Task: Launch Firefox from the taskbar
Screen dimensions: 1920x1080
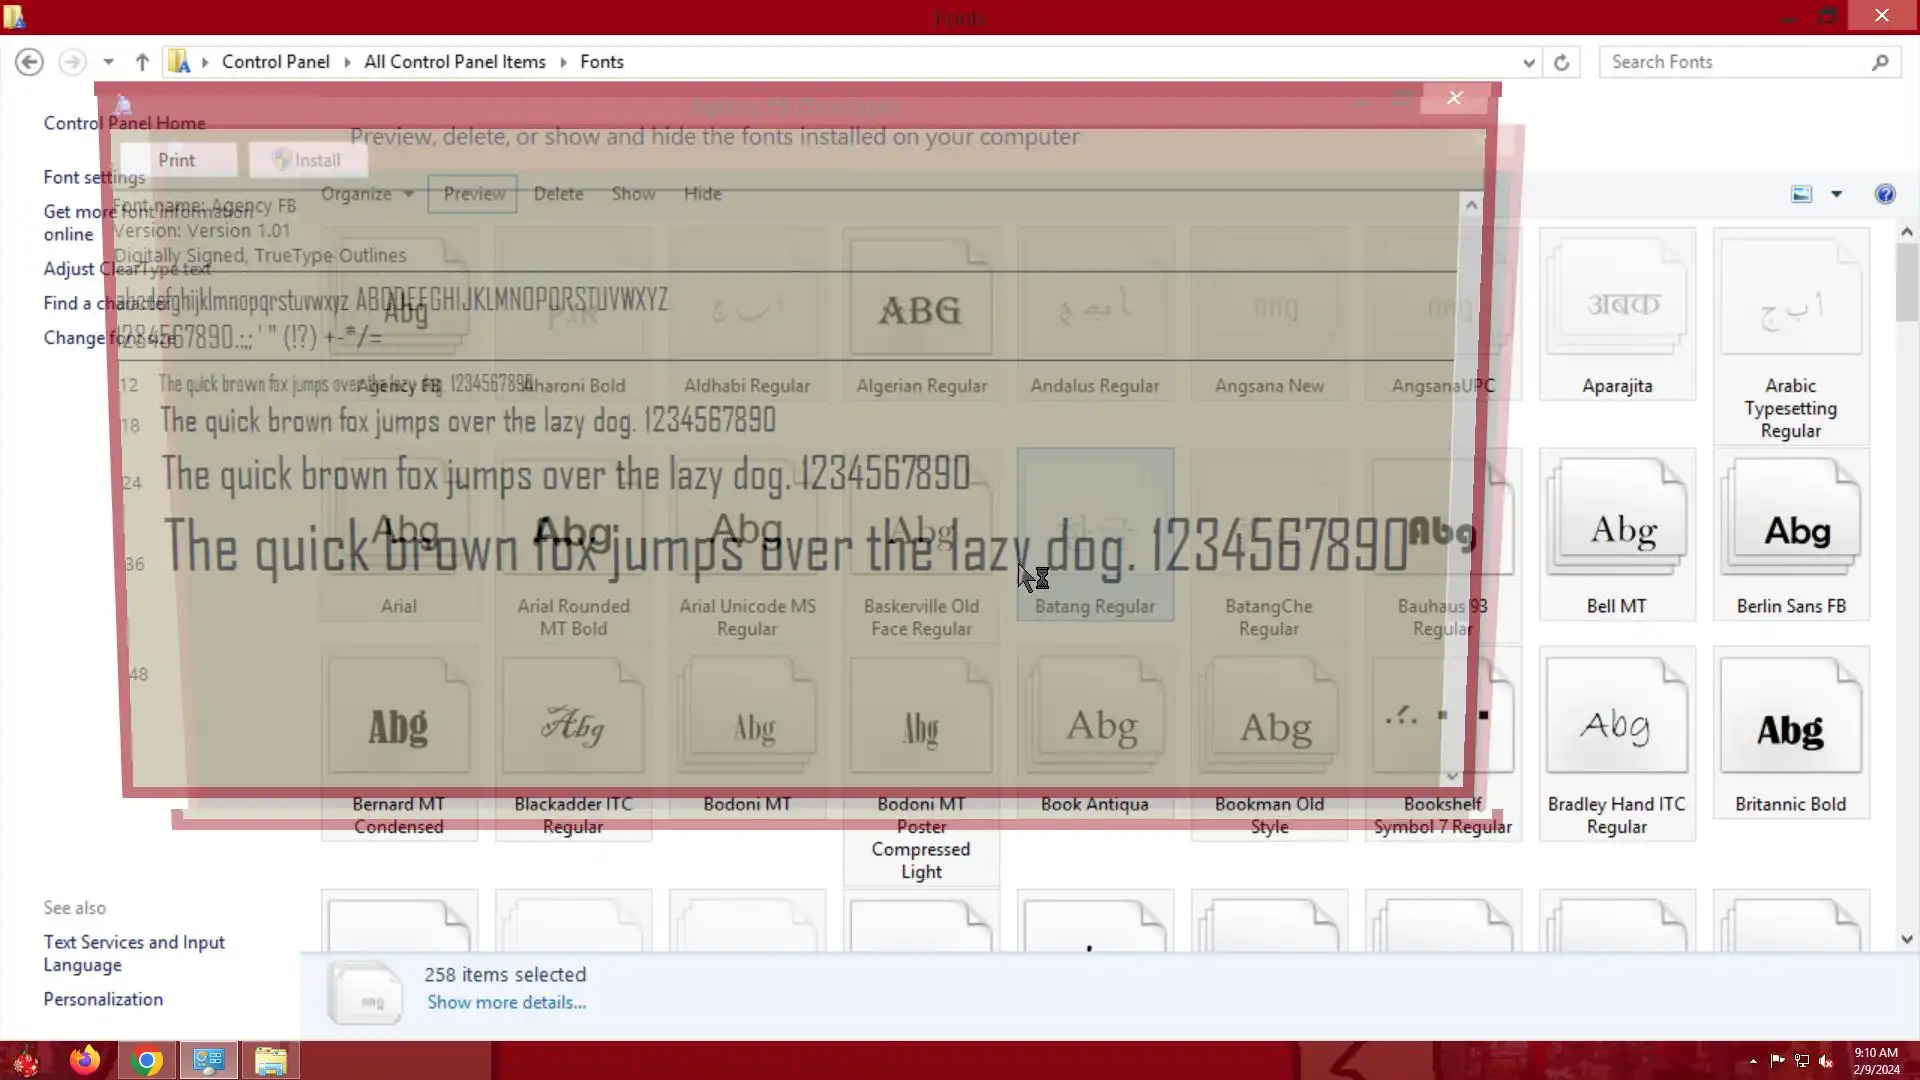Action: pyautogui.click(x=85, y=1060)
